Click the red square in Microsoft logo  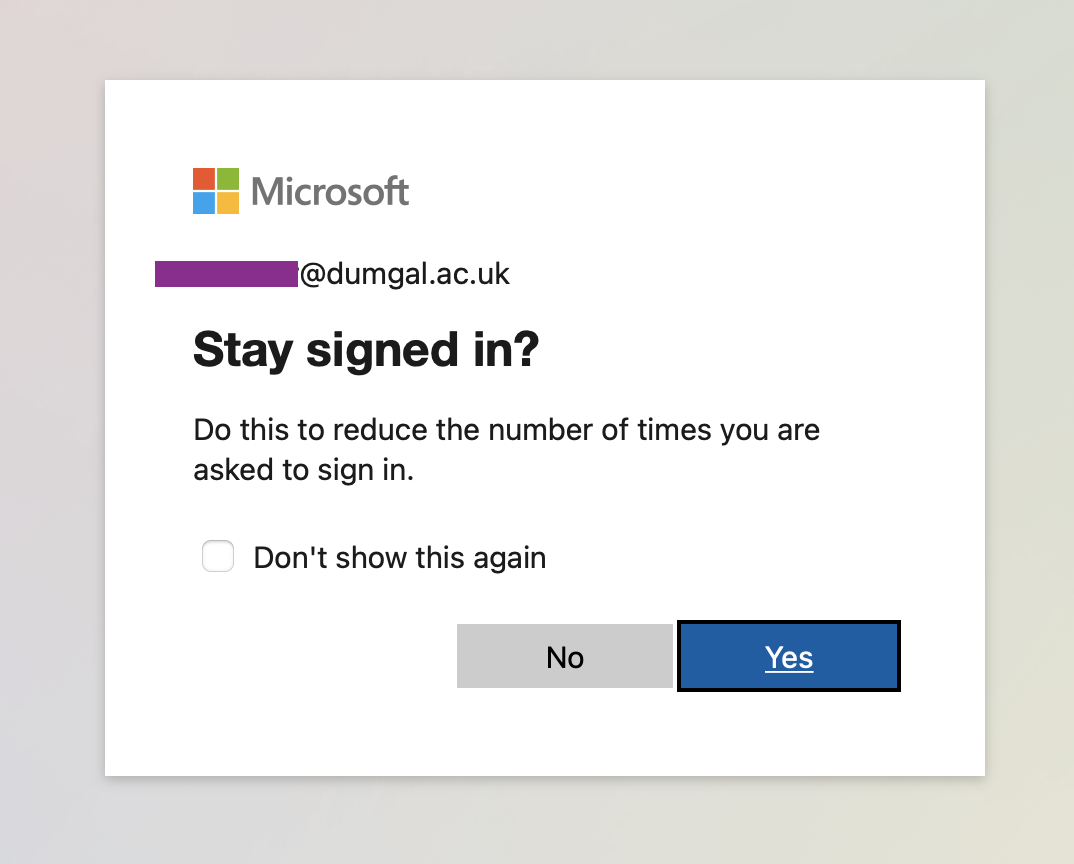[204, 179]
